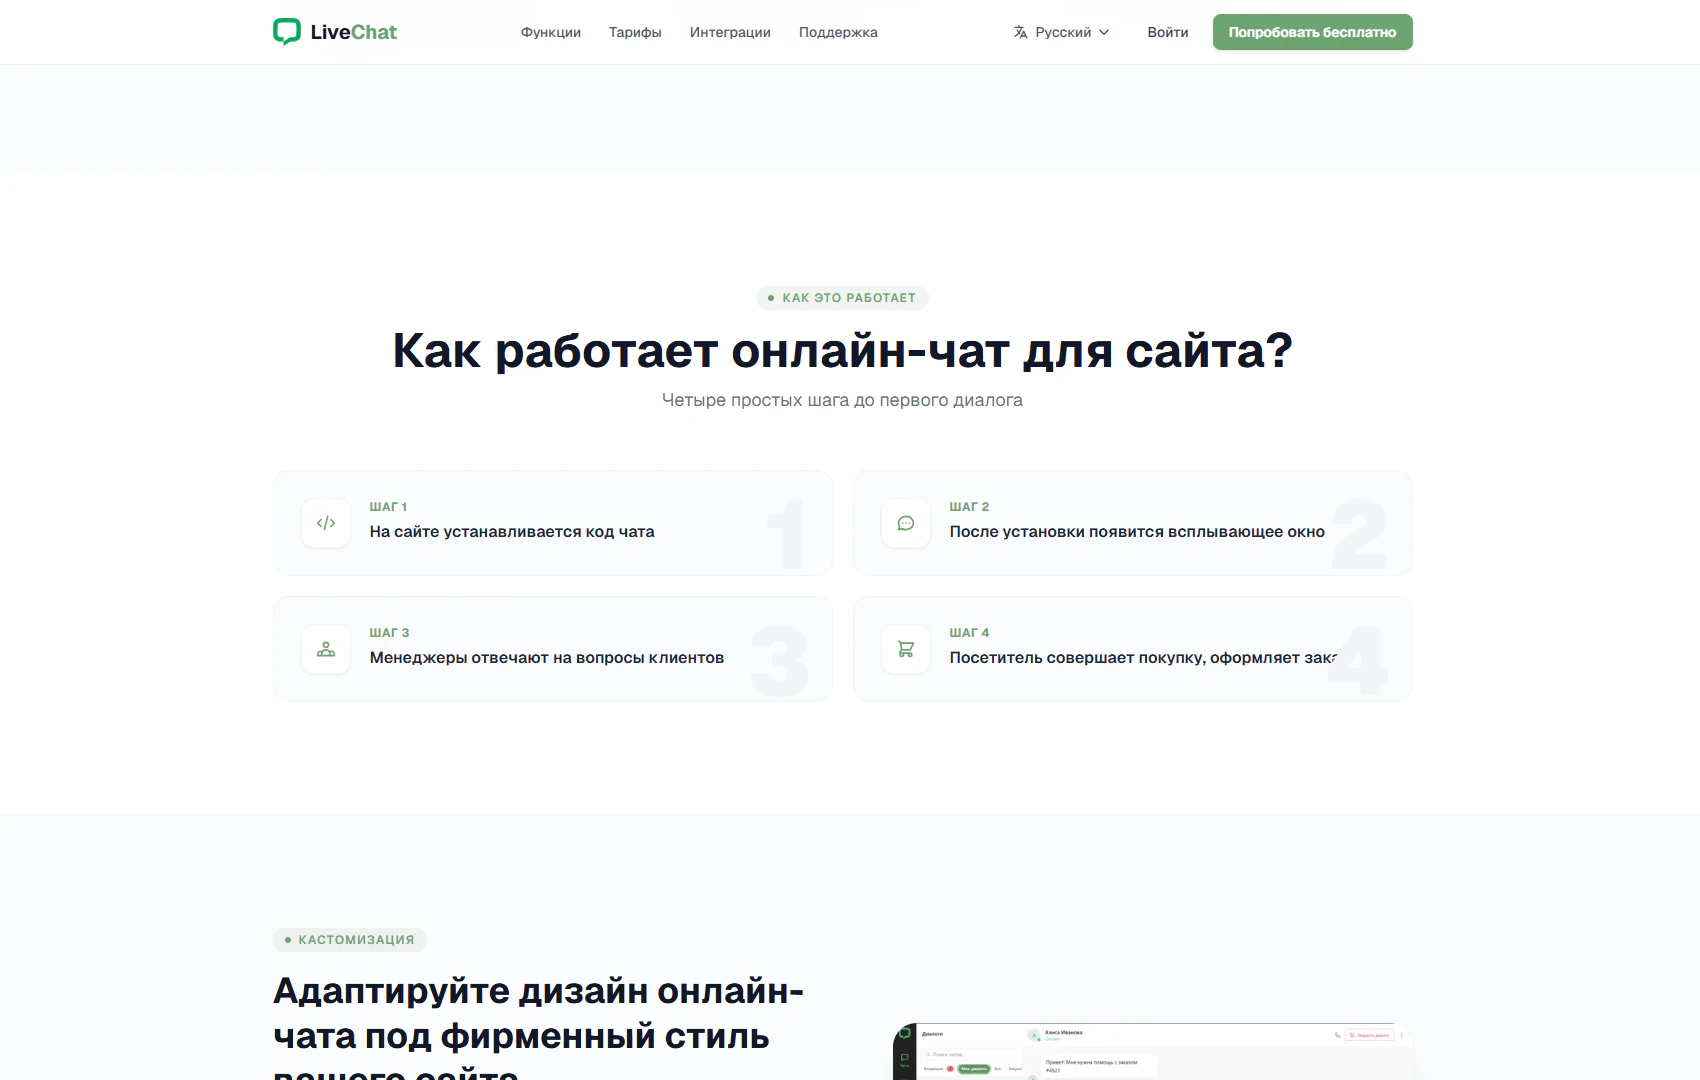
Task: Click the shopping cart icon in Шаг 4
Action: [x=906, y=649]
